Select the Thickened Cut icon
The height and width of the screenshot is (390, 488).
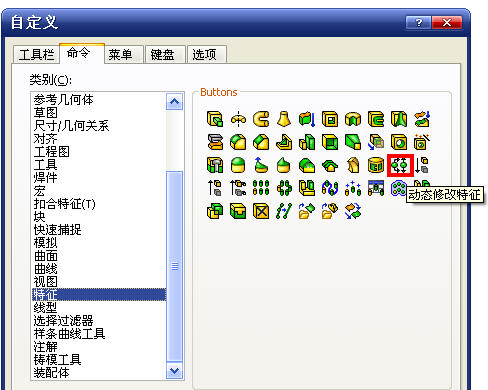[422, 119]
